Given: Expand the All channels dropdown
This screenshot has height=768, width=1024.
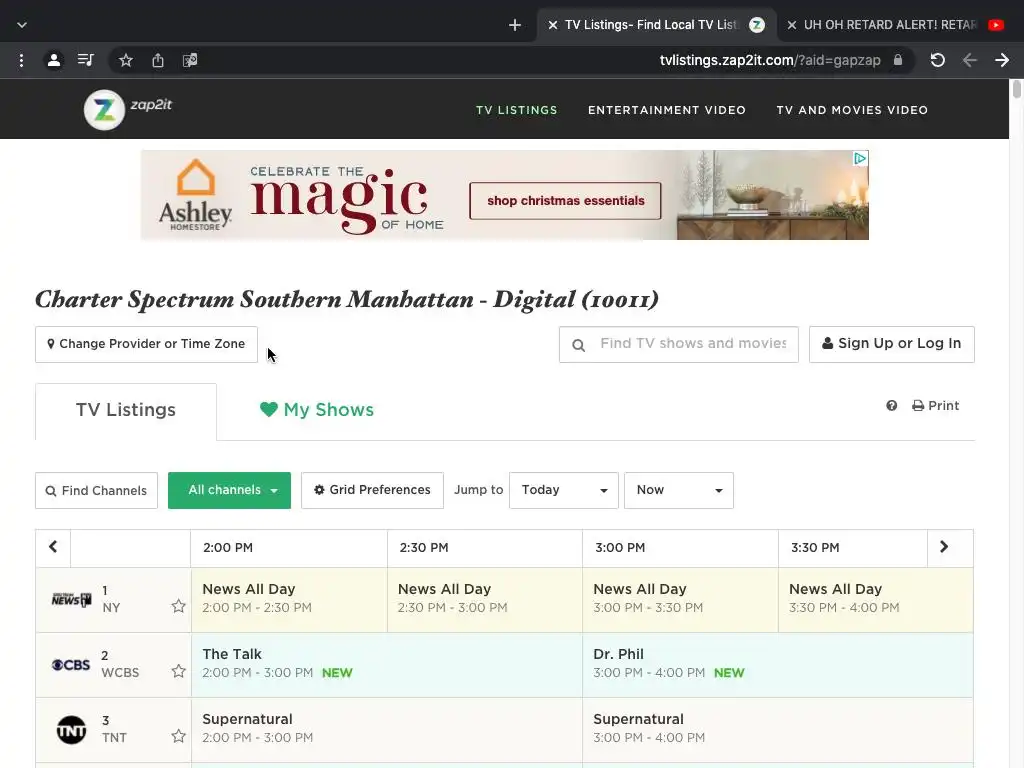Looking at the screenshot, I should (x=229, y=490).
